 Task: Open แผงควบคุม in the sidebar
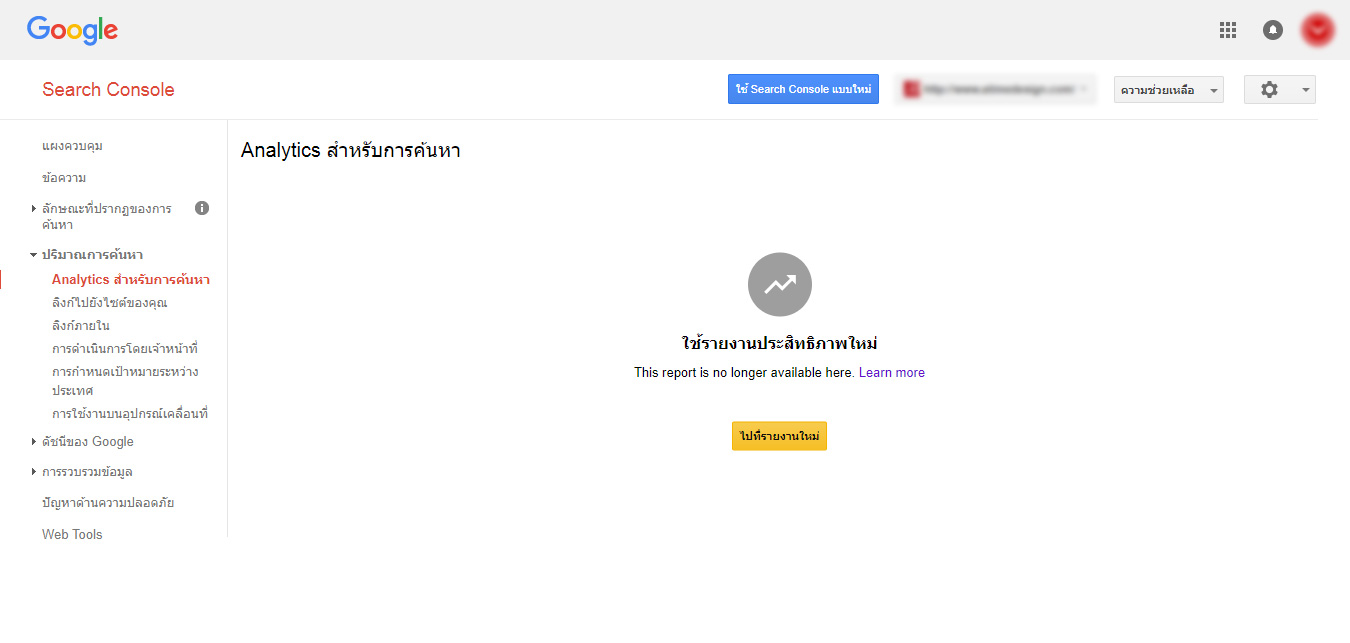click(72, 146)
